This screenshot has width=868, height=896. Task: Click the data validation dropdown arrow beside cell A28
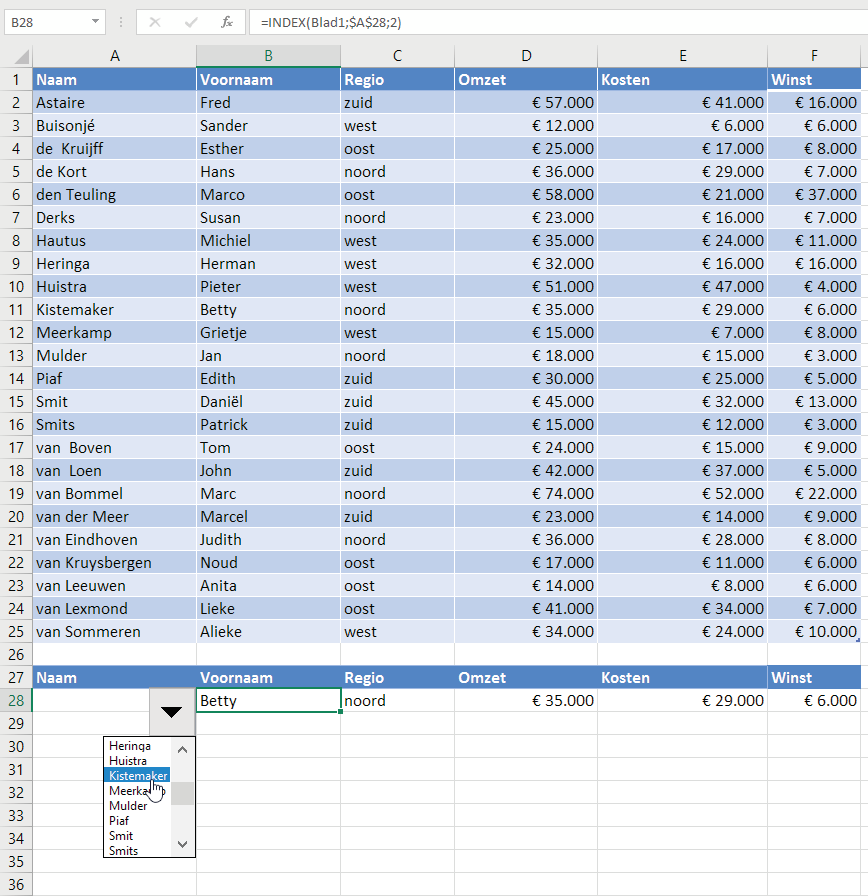point(170,712)
